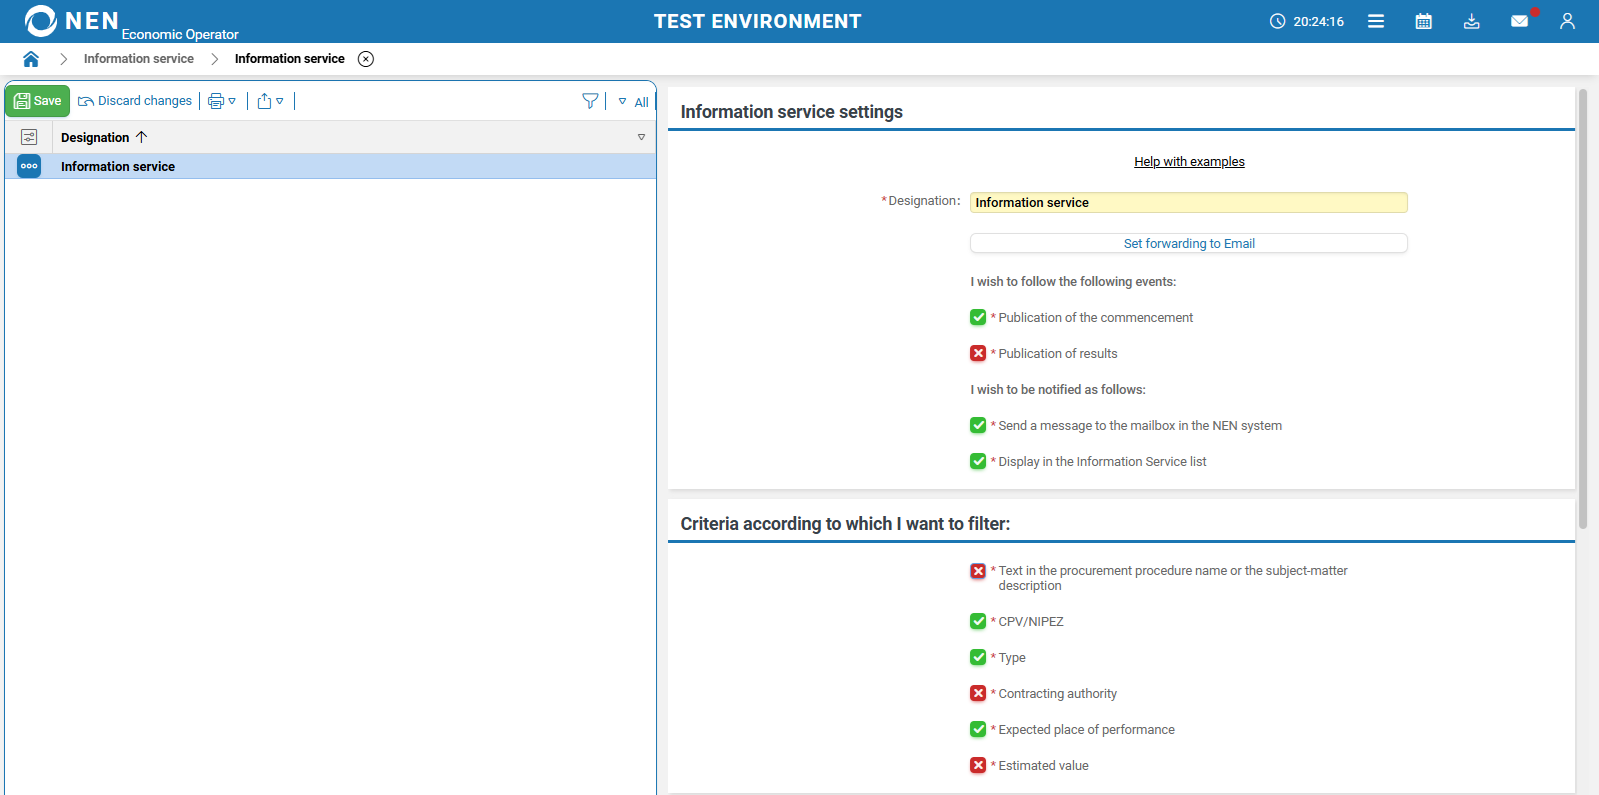The width and height of the screenshot is (1599, 795).
Task: Close the Information service breadcrumb tab
Action: (x=366, y=59)
